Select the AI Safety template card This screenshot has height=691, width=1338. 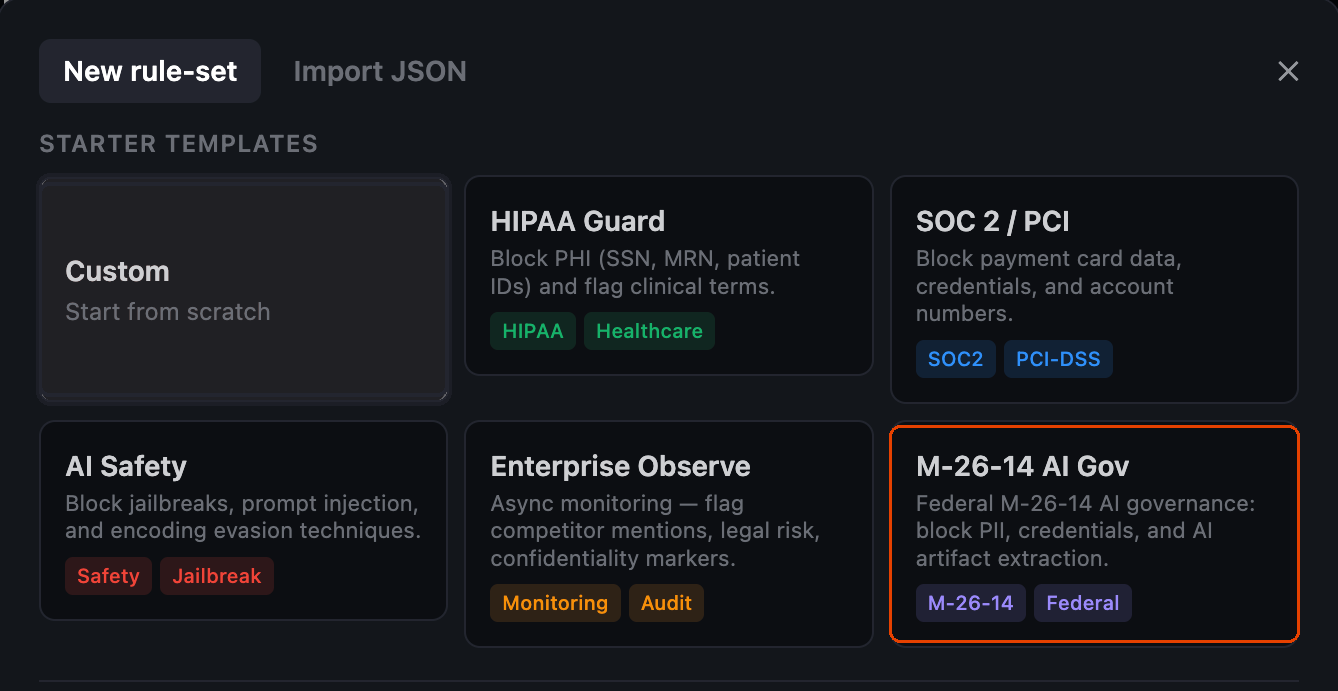(243, 520)
